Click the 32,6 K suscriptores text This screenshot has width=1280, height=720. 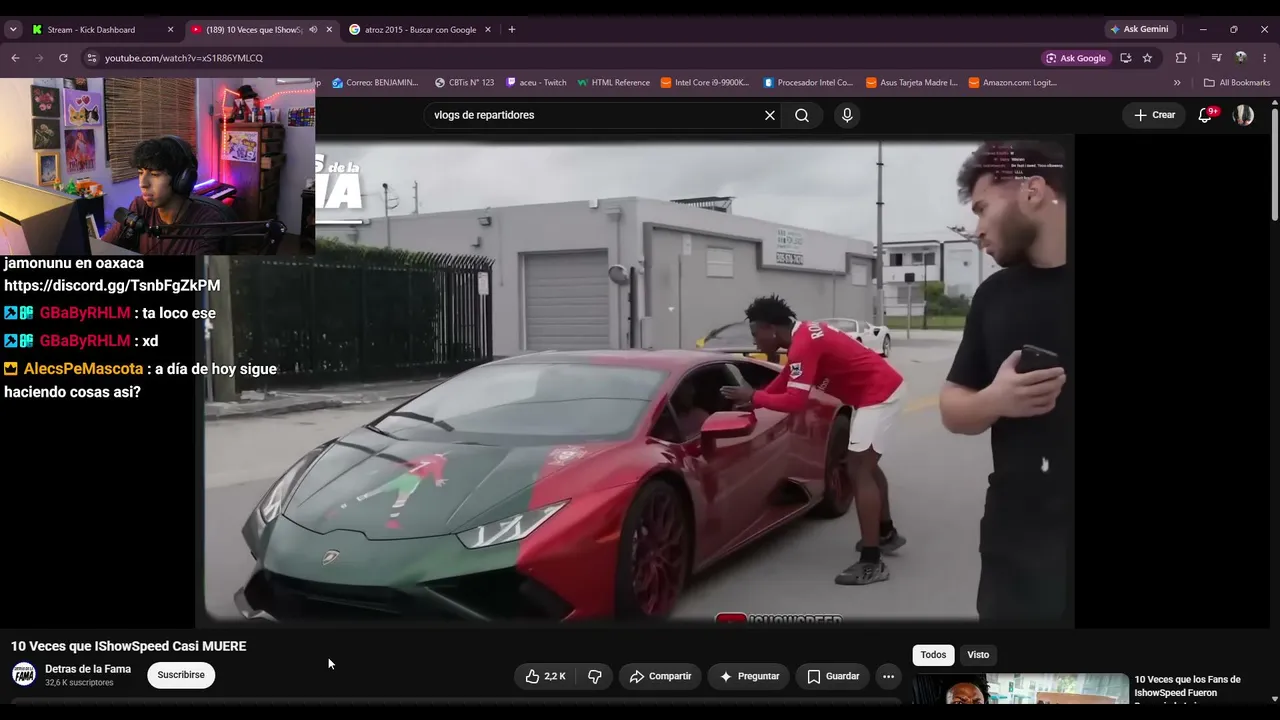coord(79,683)
